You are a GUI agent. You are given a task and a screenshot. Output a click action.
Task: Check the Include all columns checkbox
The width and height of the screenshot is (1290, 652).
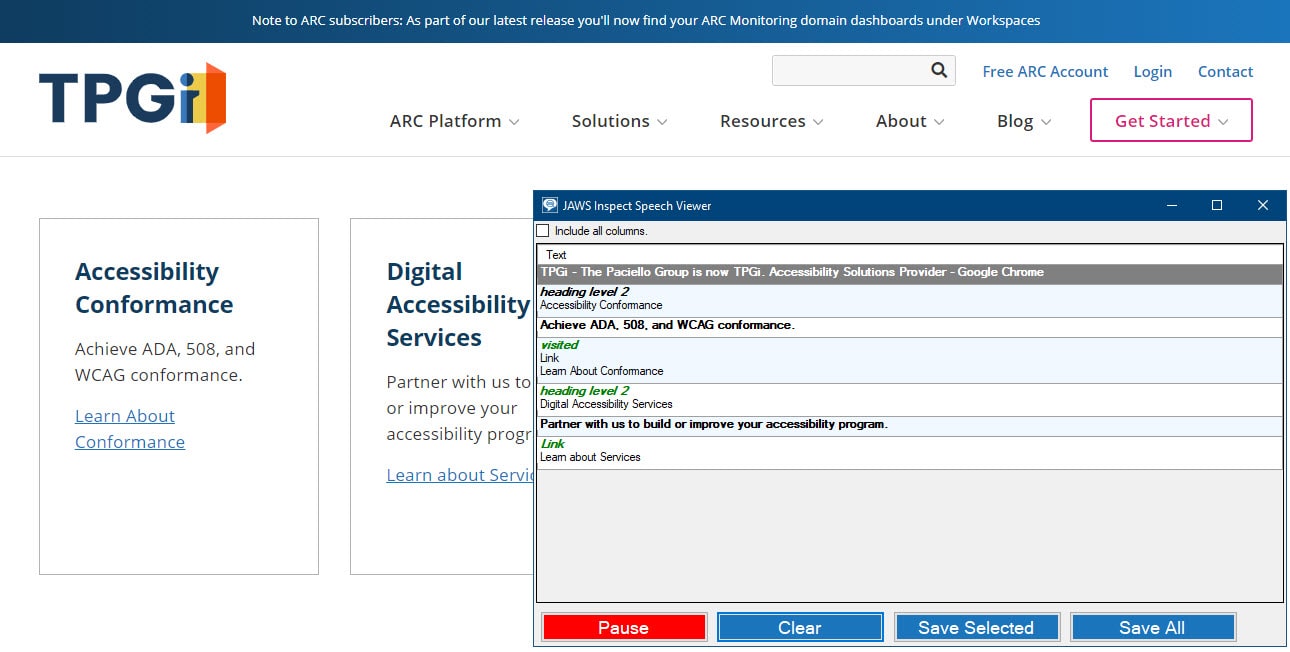[543, 231]
